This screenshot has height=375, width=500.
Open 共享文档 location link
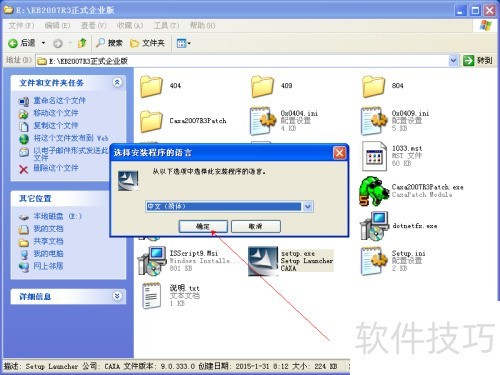(x=48, y=241)
